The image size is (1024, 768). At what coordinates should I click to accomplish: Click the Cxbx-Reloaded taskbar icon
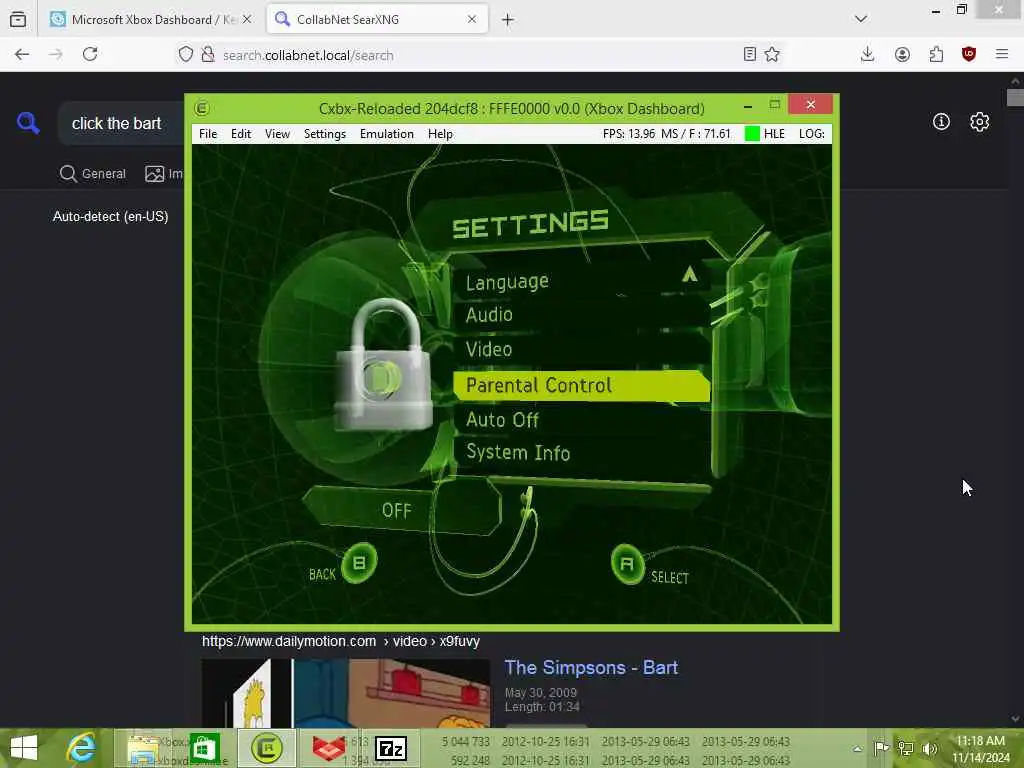click(x=266, y=748)
